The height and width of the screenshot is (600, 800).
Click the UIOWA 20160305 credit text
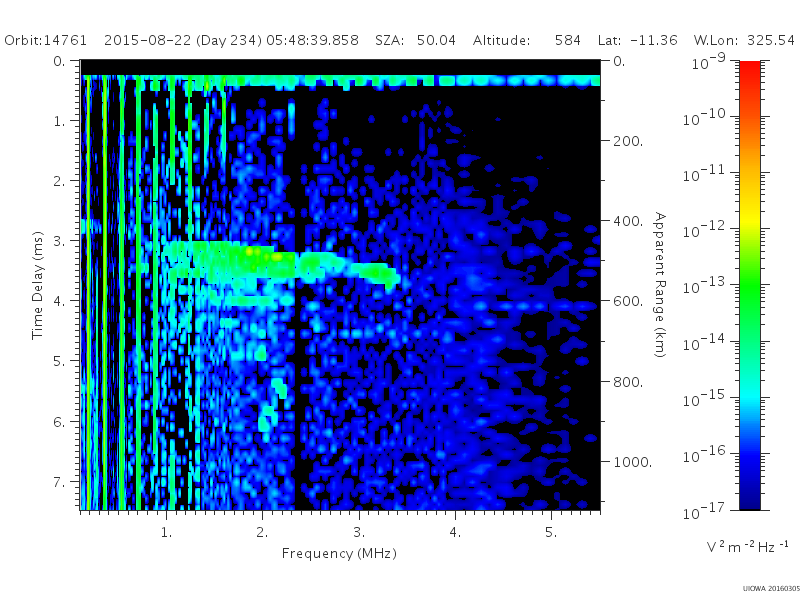click(x=771, y=589)
